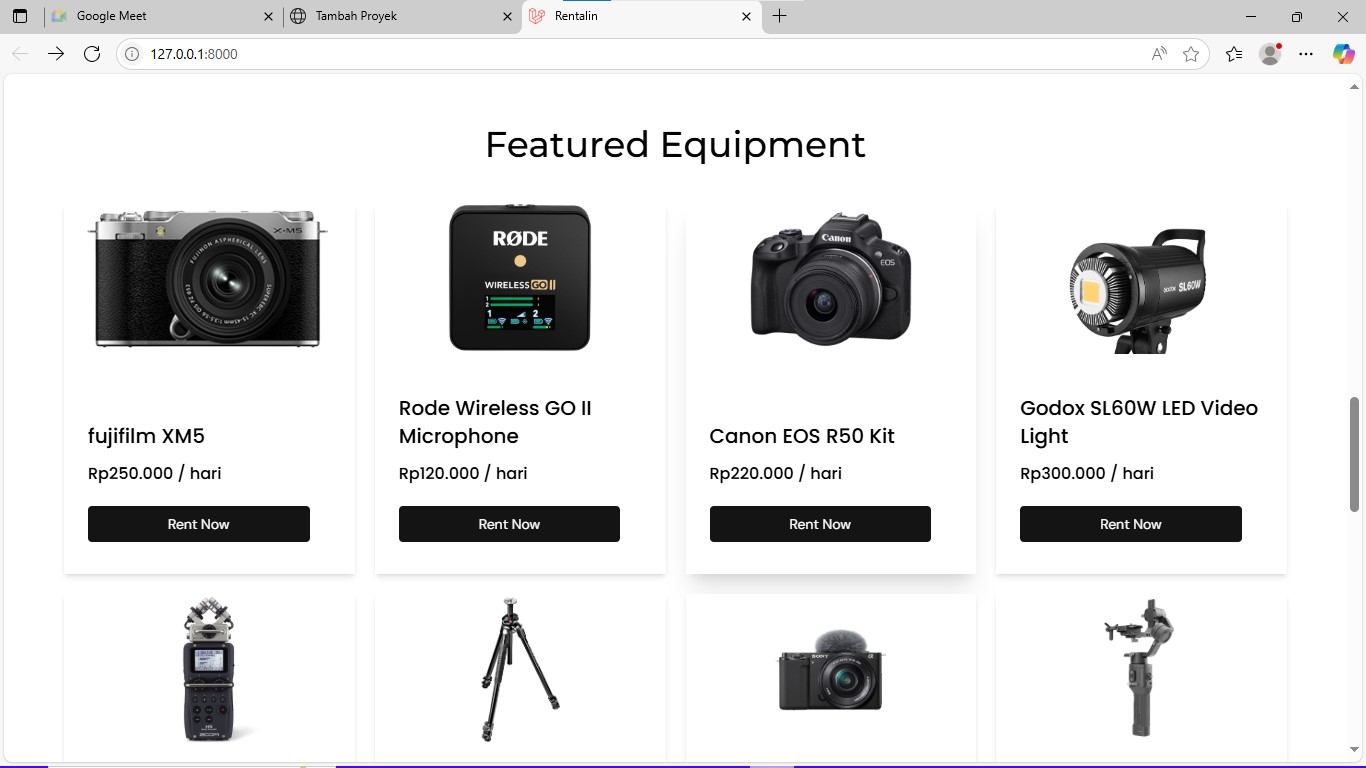Open the Copilot sidebar icon
1366x768 pixels.
(1343, 54)
